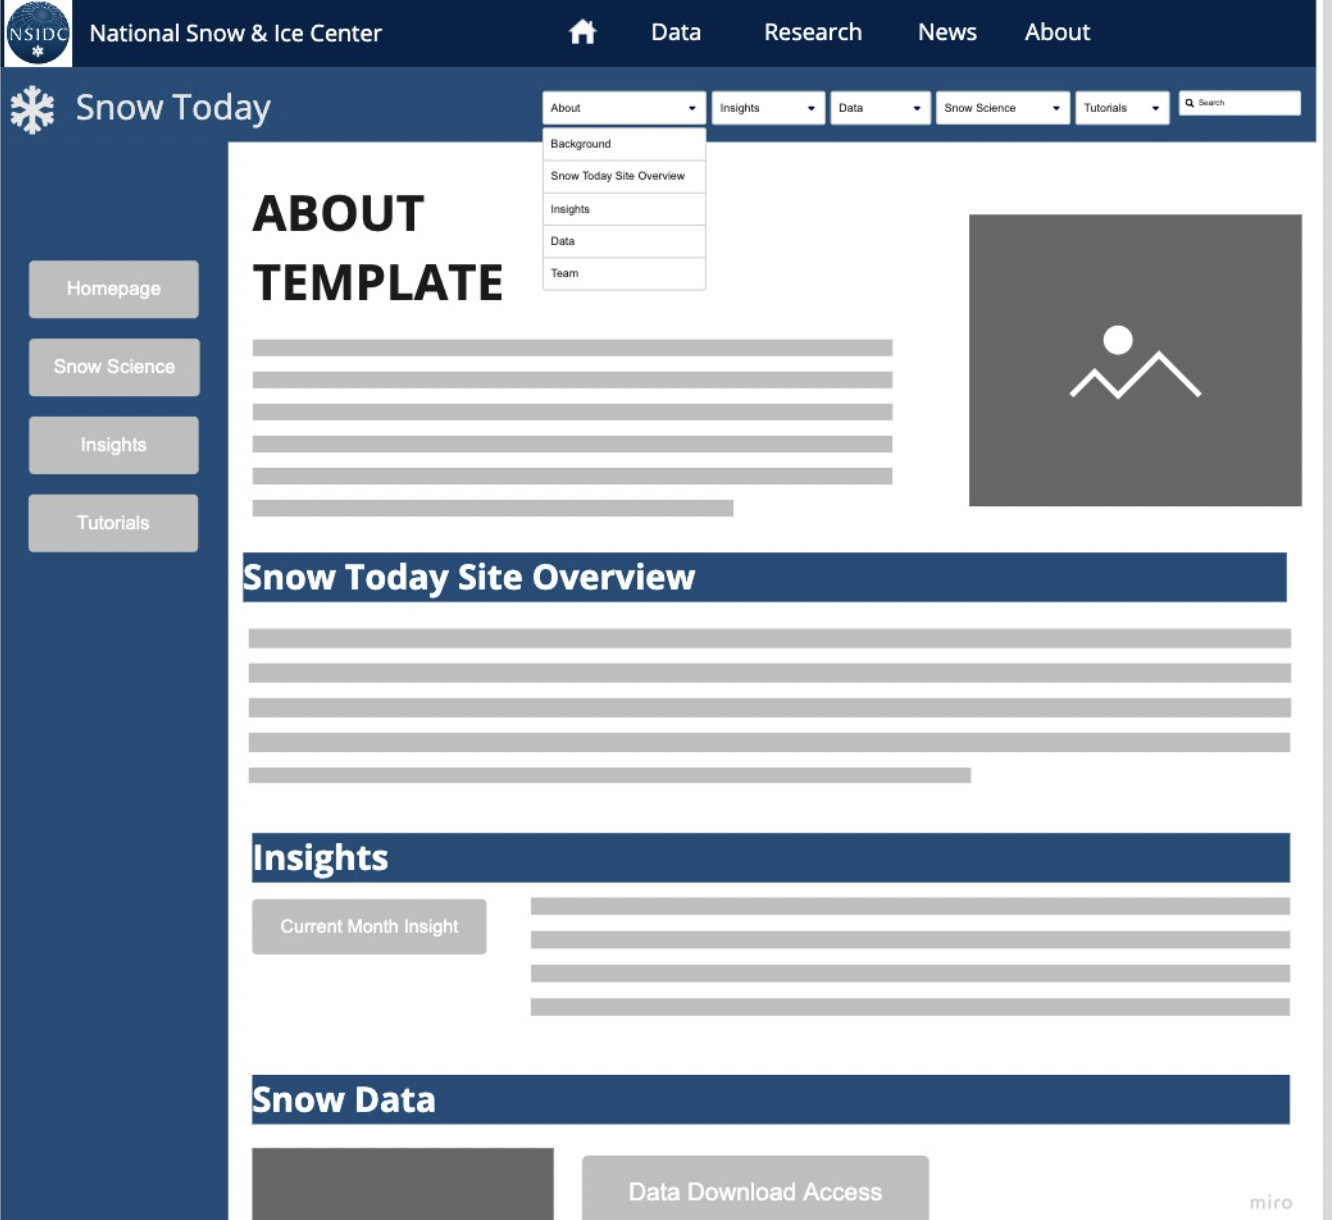Viewport: 1332px width, 1220px height.
Task: Open the Data dropdown in the subnav
Action: point(878,108)
